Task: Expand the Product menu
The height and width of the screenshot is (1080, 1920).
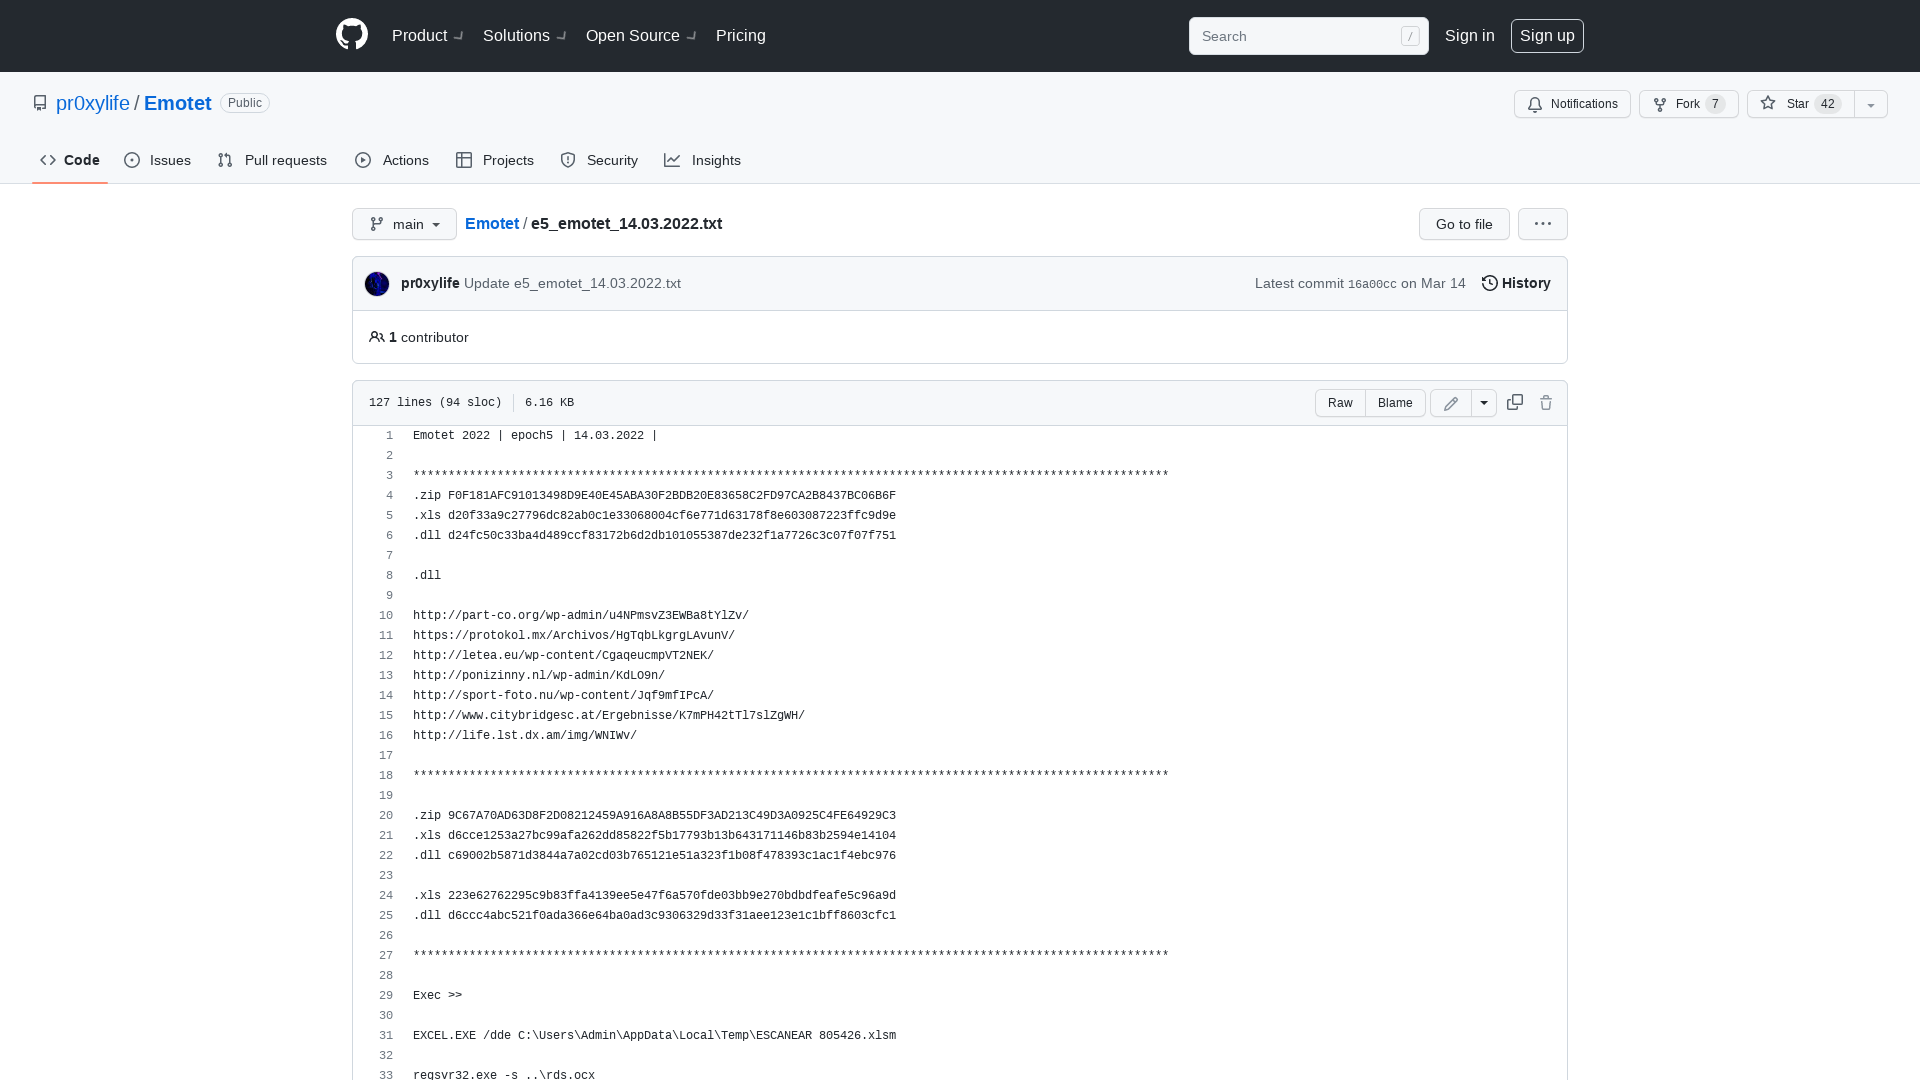Action: 427,35
